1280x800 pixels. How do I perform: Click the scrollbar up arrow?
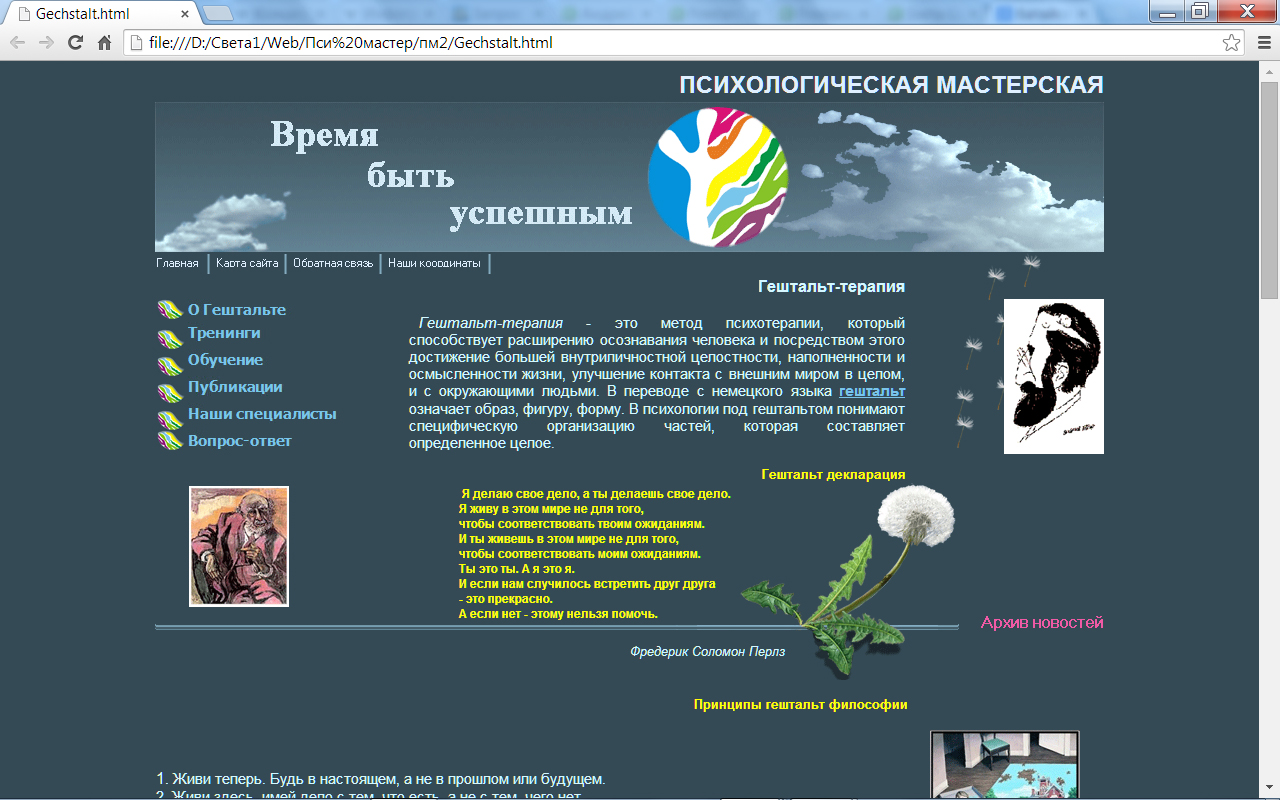tap(1269, 71)
